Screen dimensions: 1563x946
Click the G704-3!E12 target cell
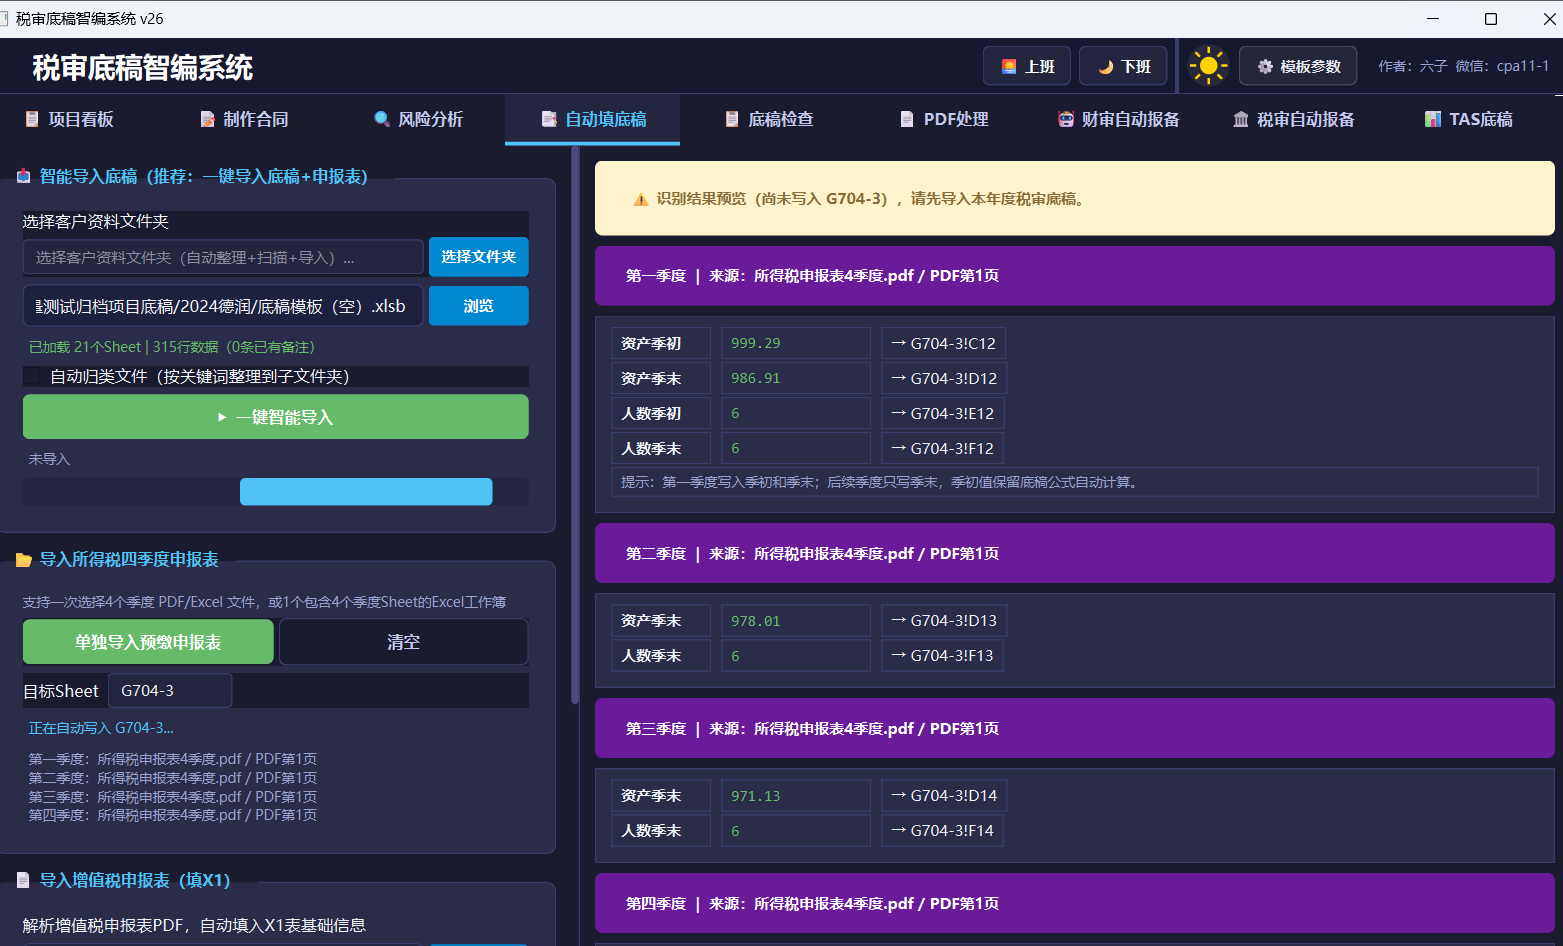[943, 413]
